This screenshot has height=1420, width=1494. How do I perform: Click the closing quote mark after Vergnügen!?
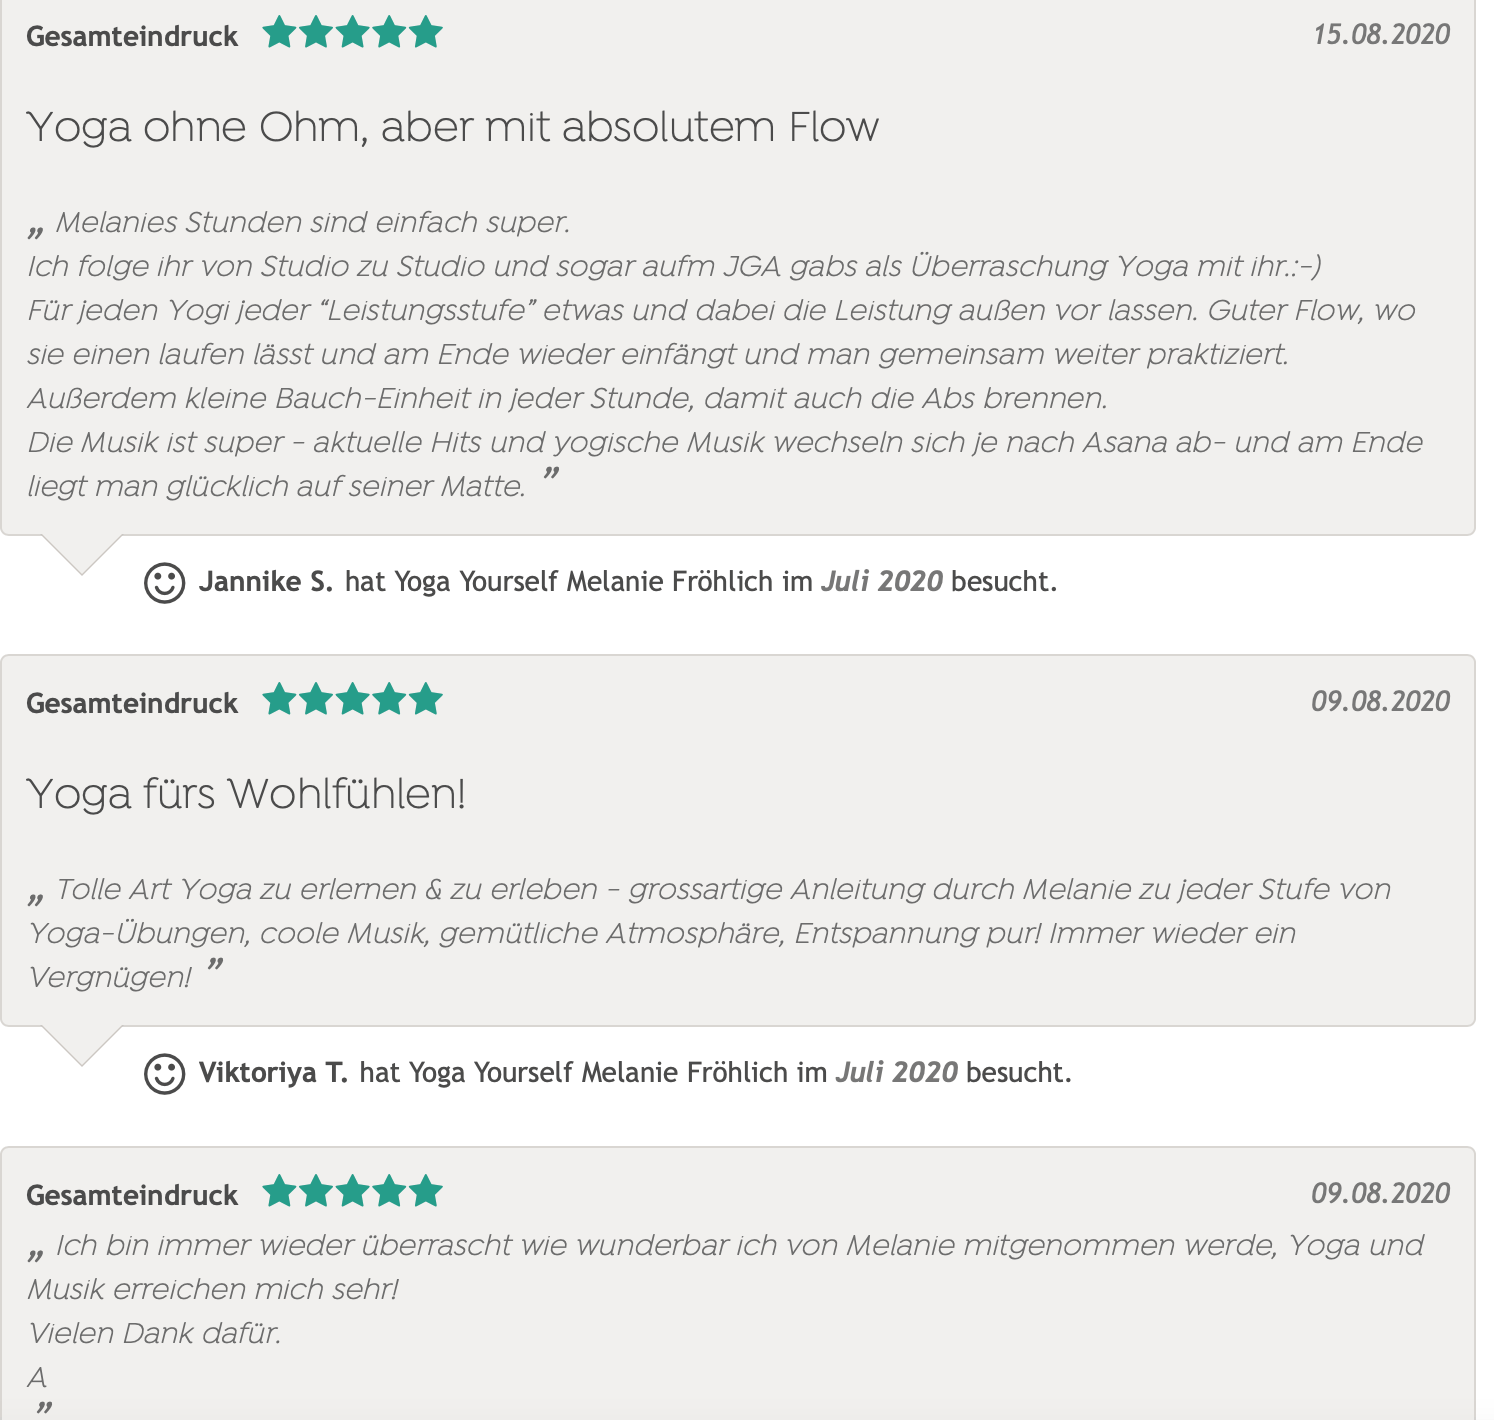point(215,966)
